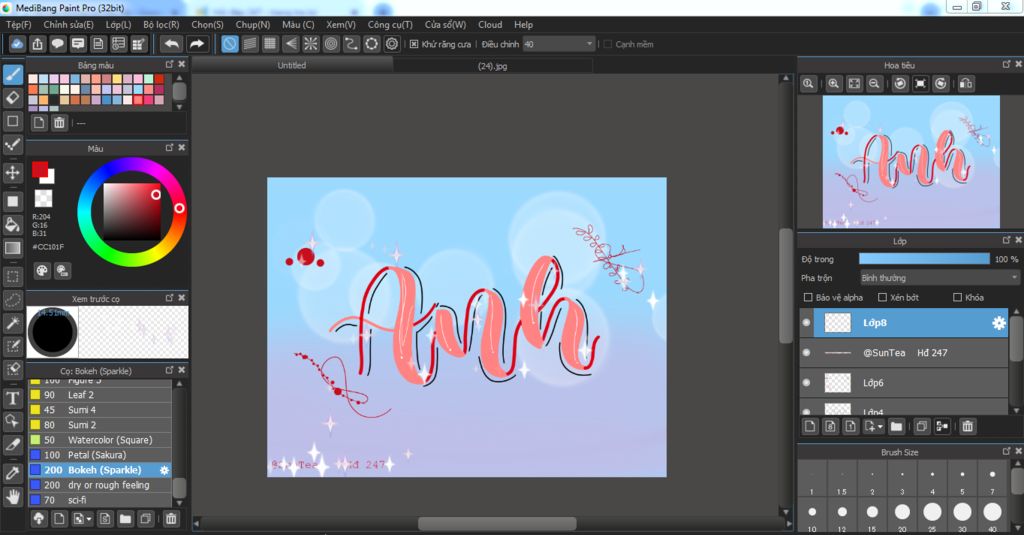Switch to the (24).jpg document tab

tap(492, 65)
